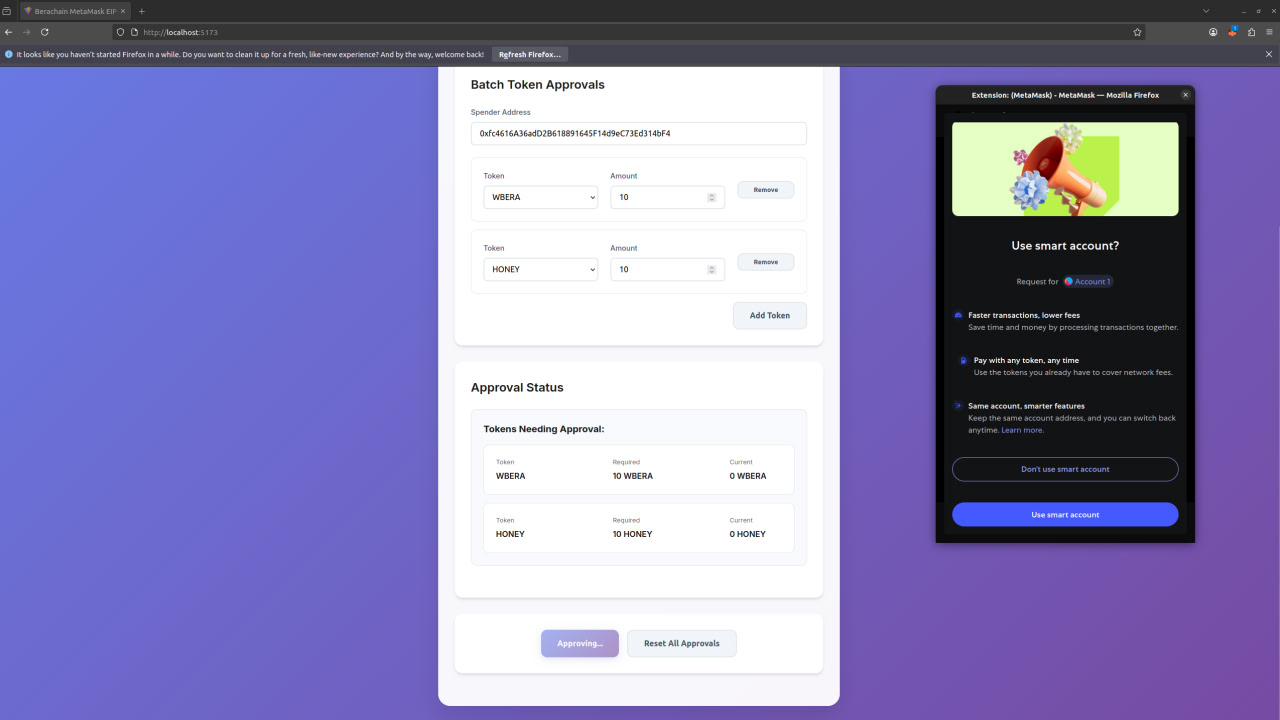
Task: Click the shield tracking protection icon
Action: coord(121,32)
